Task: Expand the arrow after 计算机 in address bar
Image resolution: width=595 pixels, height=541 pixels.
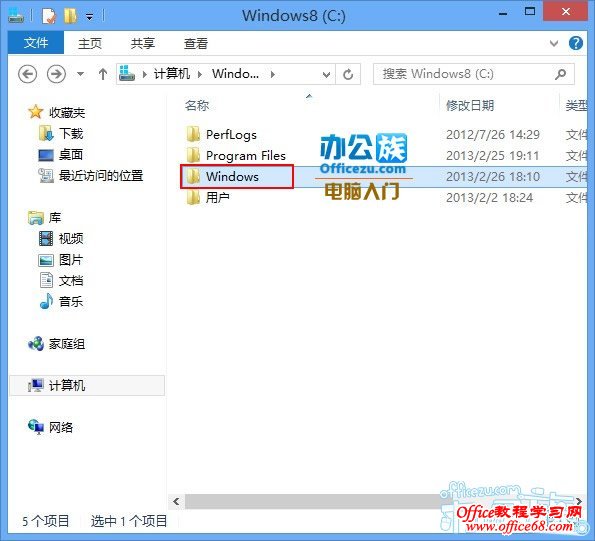Action: (x=200, y=74)
